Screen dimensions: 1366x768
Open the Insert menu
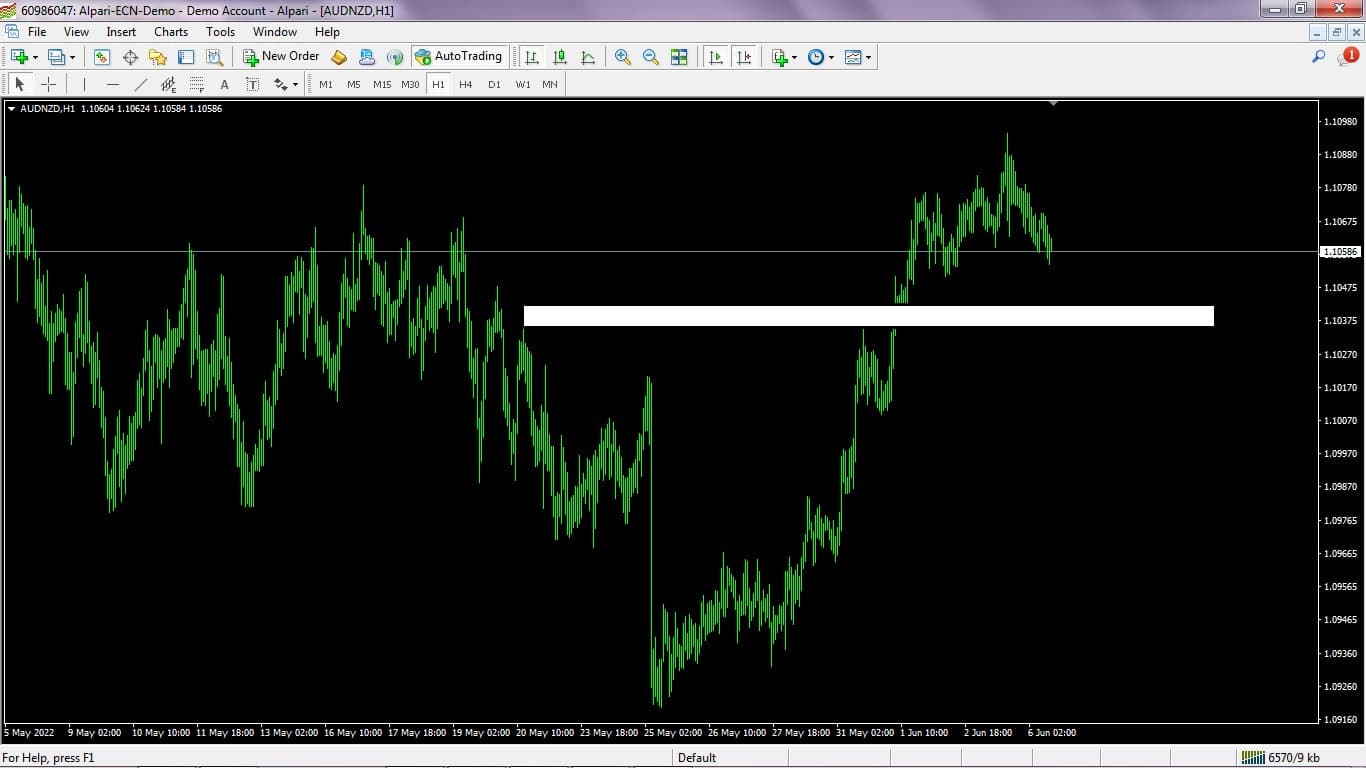[x=121, y=32]
